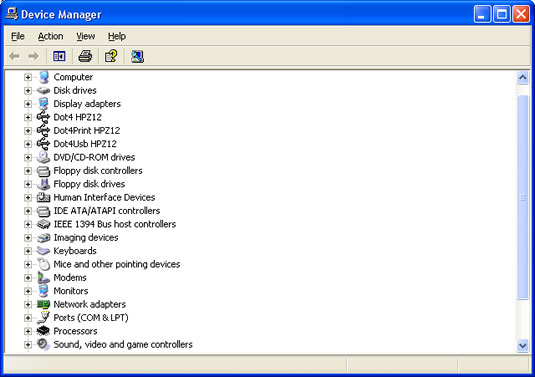
Task: Click the scrollbar down arrow
Action: pyautogui.click(x=522, y=346)
